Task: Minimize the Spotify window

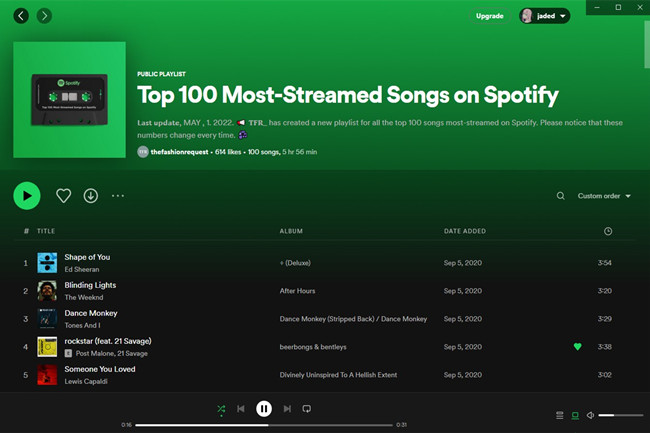Action: pos(597,7)
